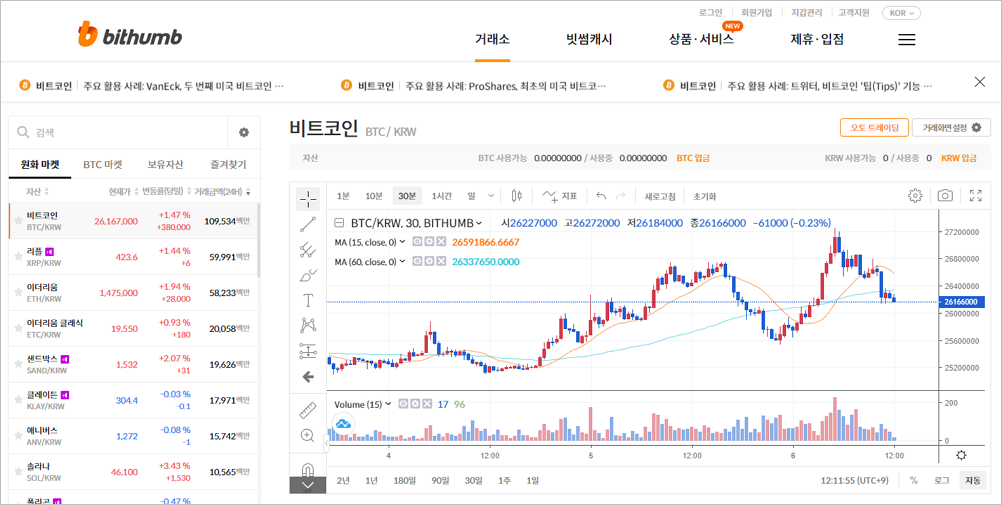
Task: Select the text annotation tool
Action: tap(307, 300)
